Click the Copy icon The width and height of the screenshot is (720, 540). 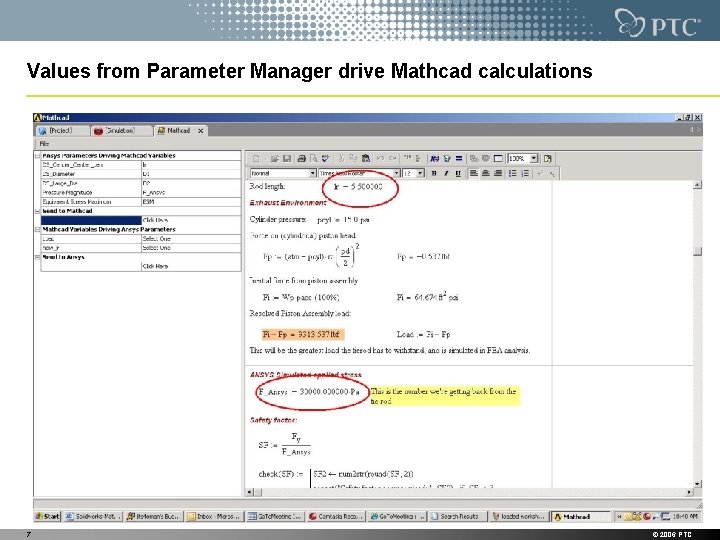click(x=353, y=158)
